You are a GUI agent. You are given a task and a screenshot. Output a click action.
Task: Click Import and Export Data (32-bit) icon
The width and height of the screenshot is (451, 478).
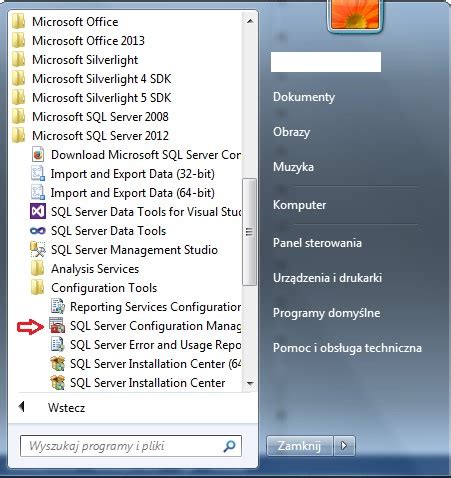pos(38,173)
